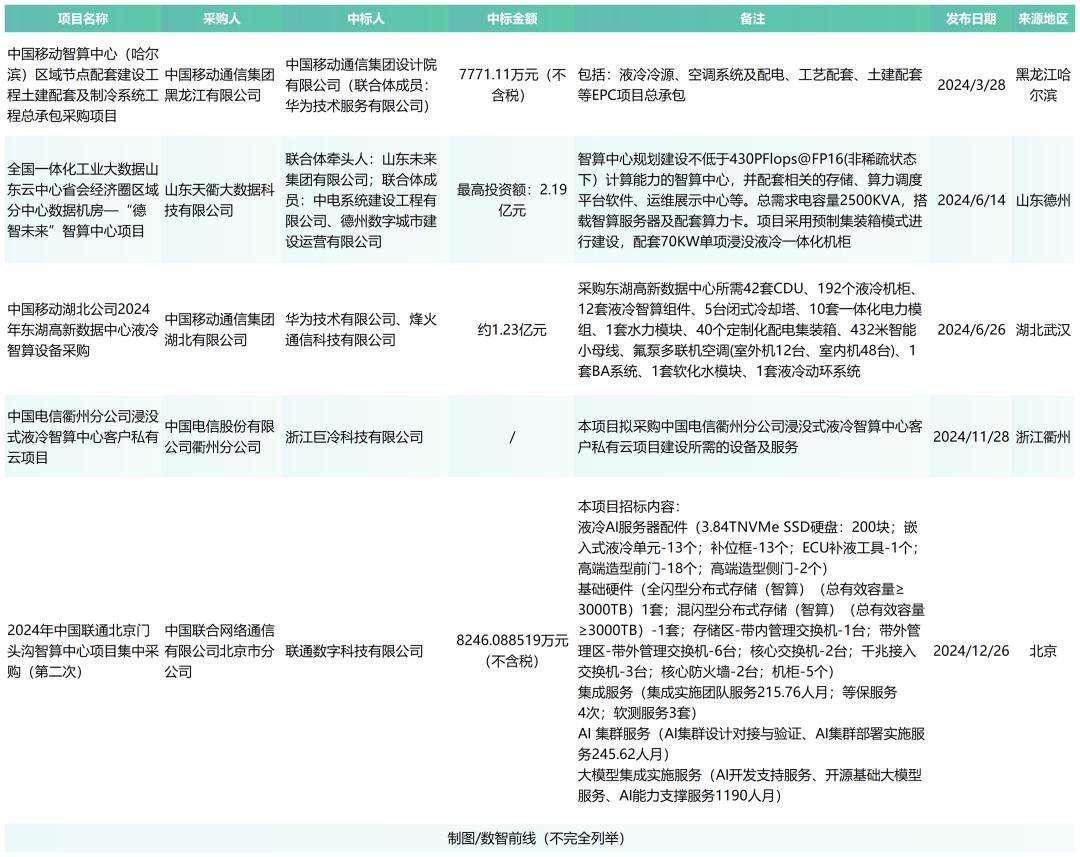Viewport: 1080px width, 857px height.
Task: Select the 中国联合网络通信有限公司北京市分公司 purchaser cell
Action: 220,650
